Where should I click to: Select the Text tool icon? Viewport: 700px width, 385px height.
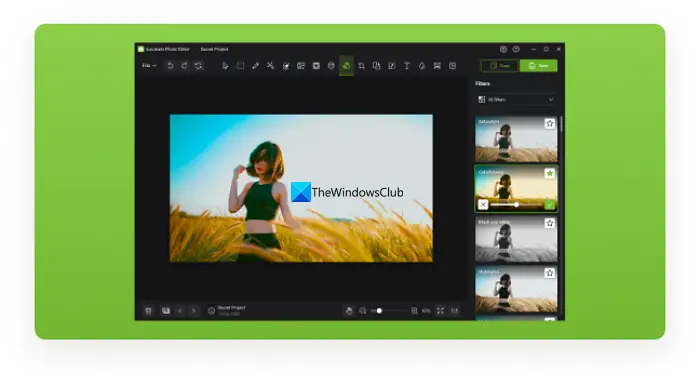[x=407, y=66]
